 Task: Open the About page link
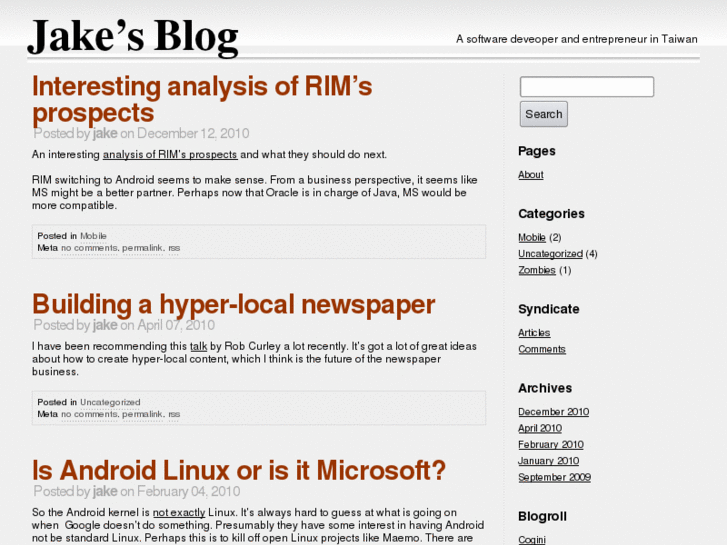[x=531, y=175]
